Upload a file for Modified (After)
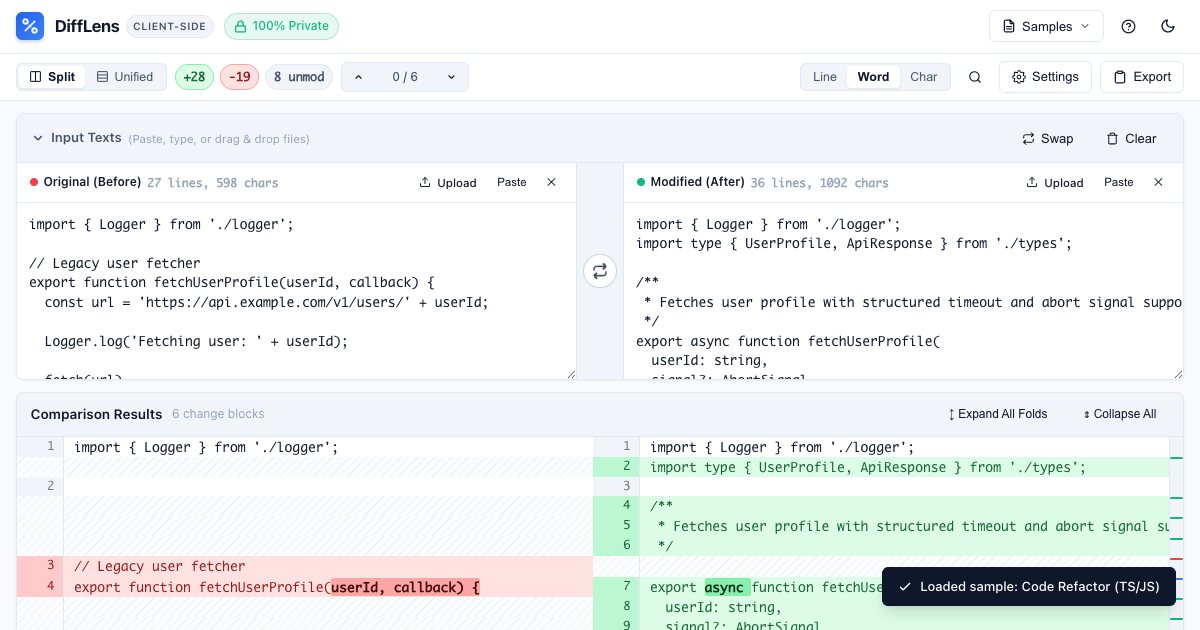This screenshot has height=630, width=1200. pos(1054,182)
